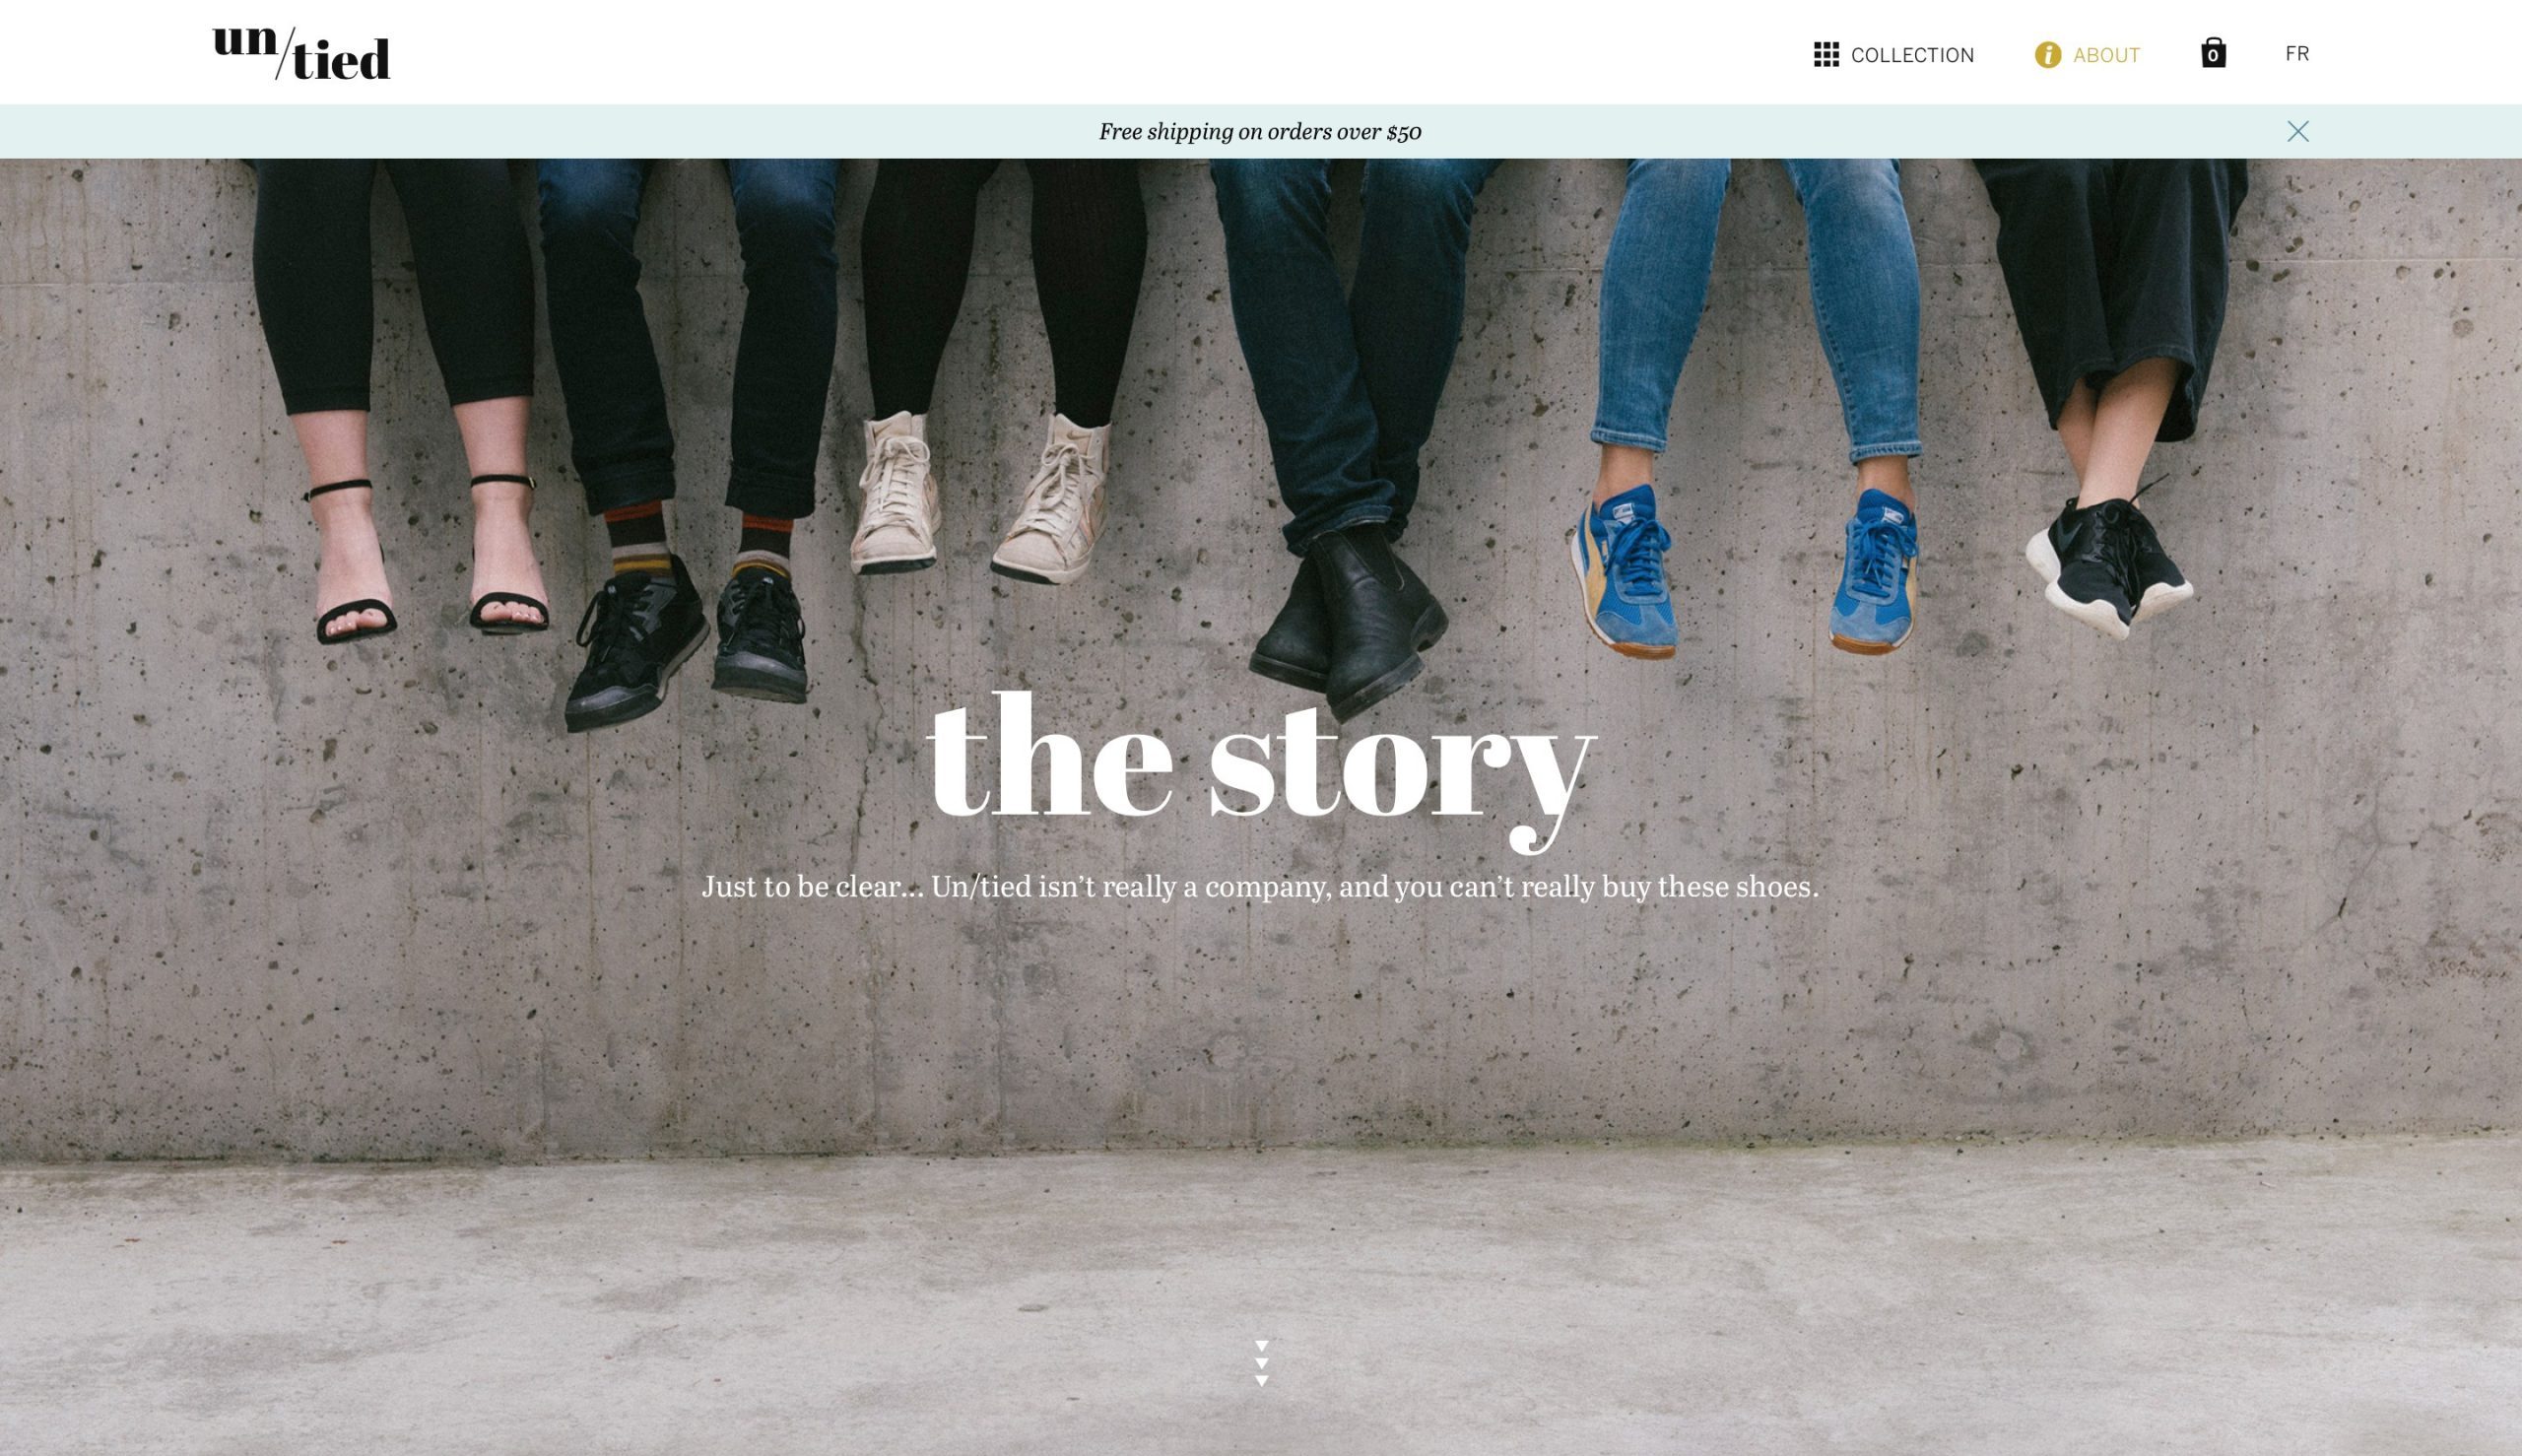
Task: Click the triple down-arrow scroll indicator
Action: click(1261, 1363)
